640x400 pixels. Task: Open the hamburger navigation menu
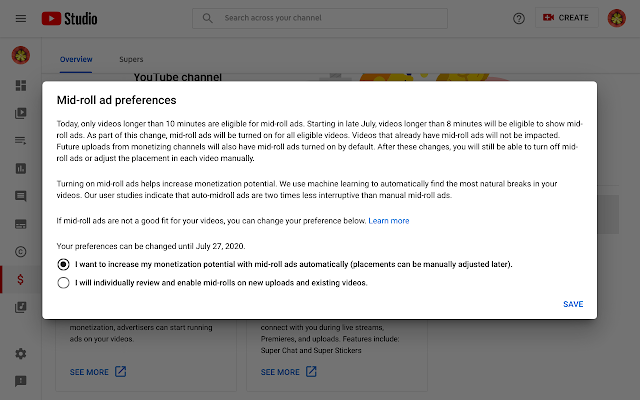[x=21, y=18]
